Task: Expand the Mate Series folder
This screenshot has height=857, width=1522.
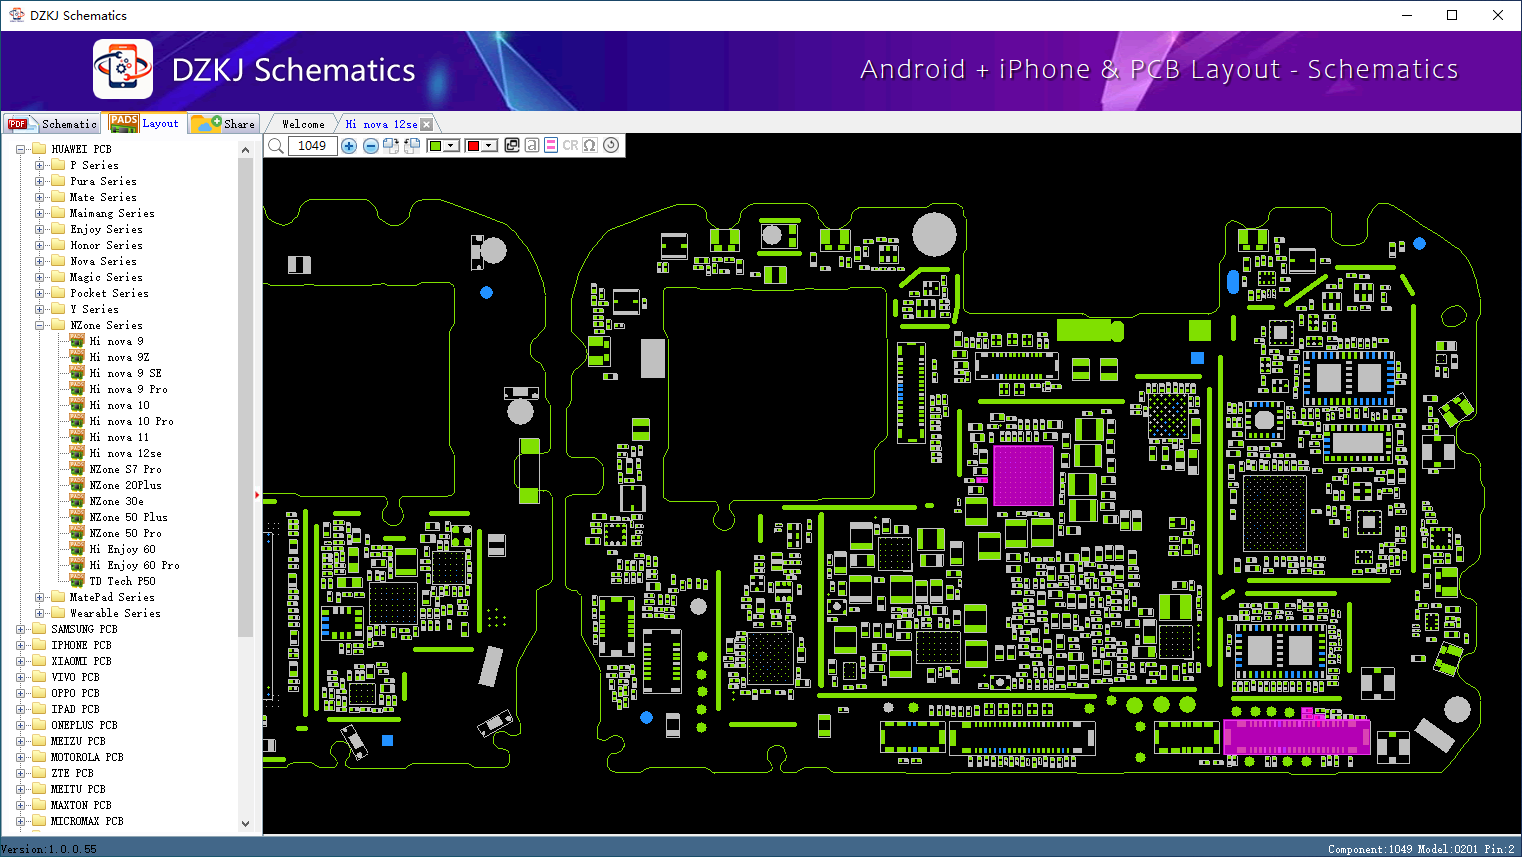Action: click(x=39, y=197)
